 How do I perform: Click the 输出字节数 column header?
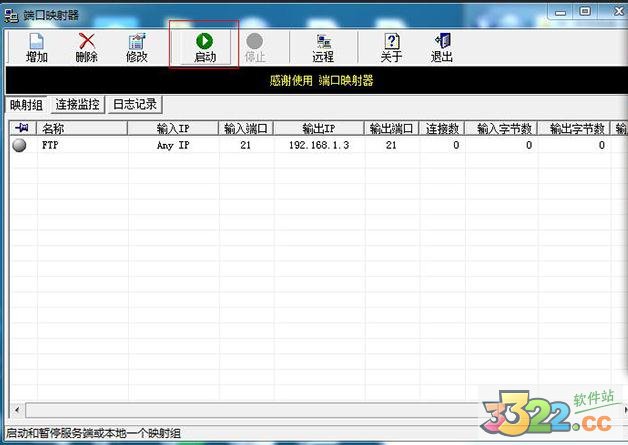[574, 128]
